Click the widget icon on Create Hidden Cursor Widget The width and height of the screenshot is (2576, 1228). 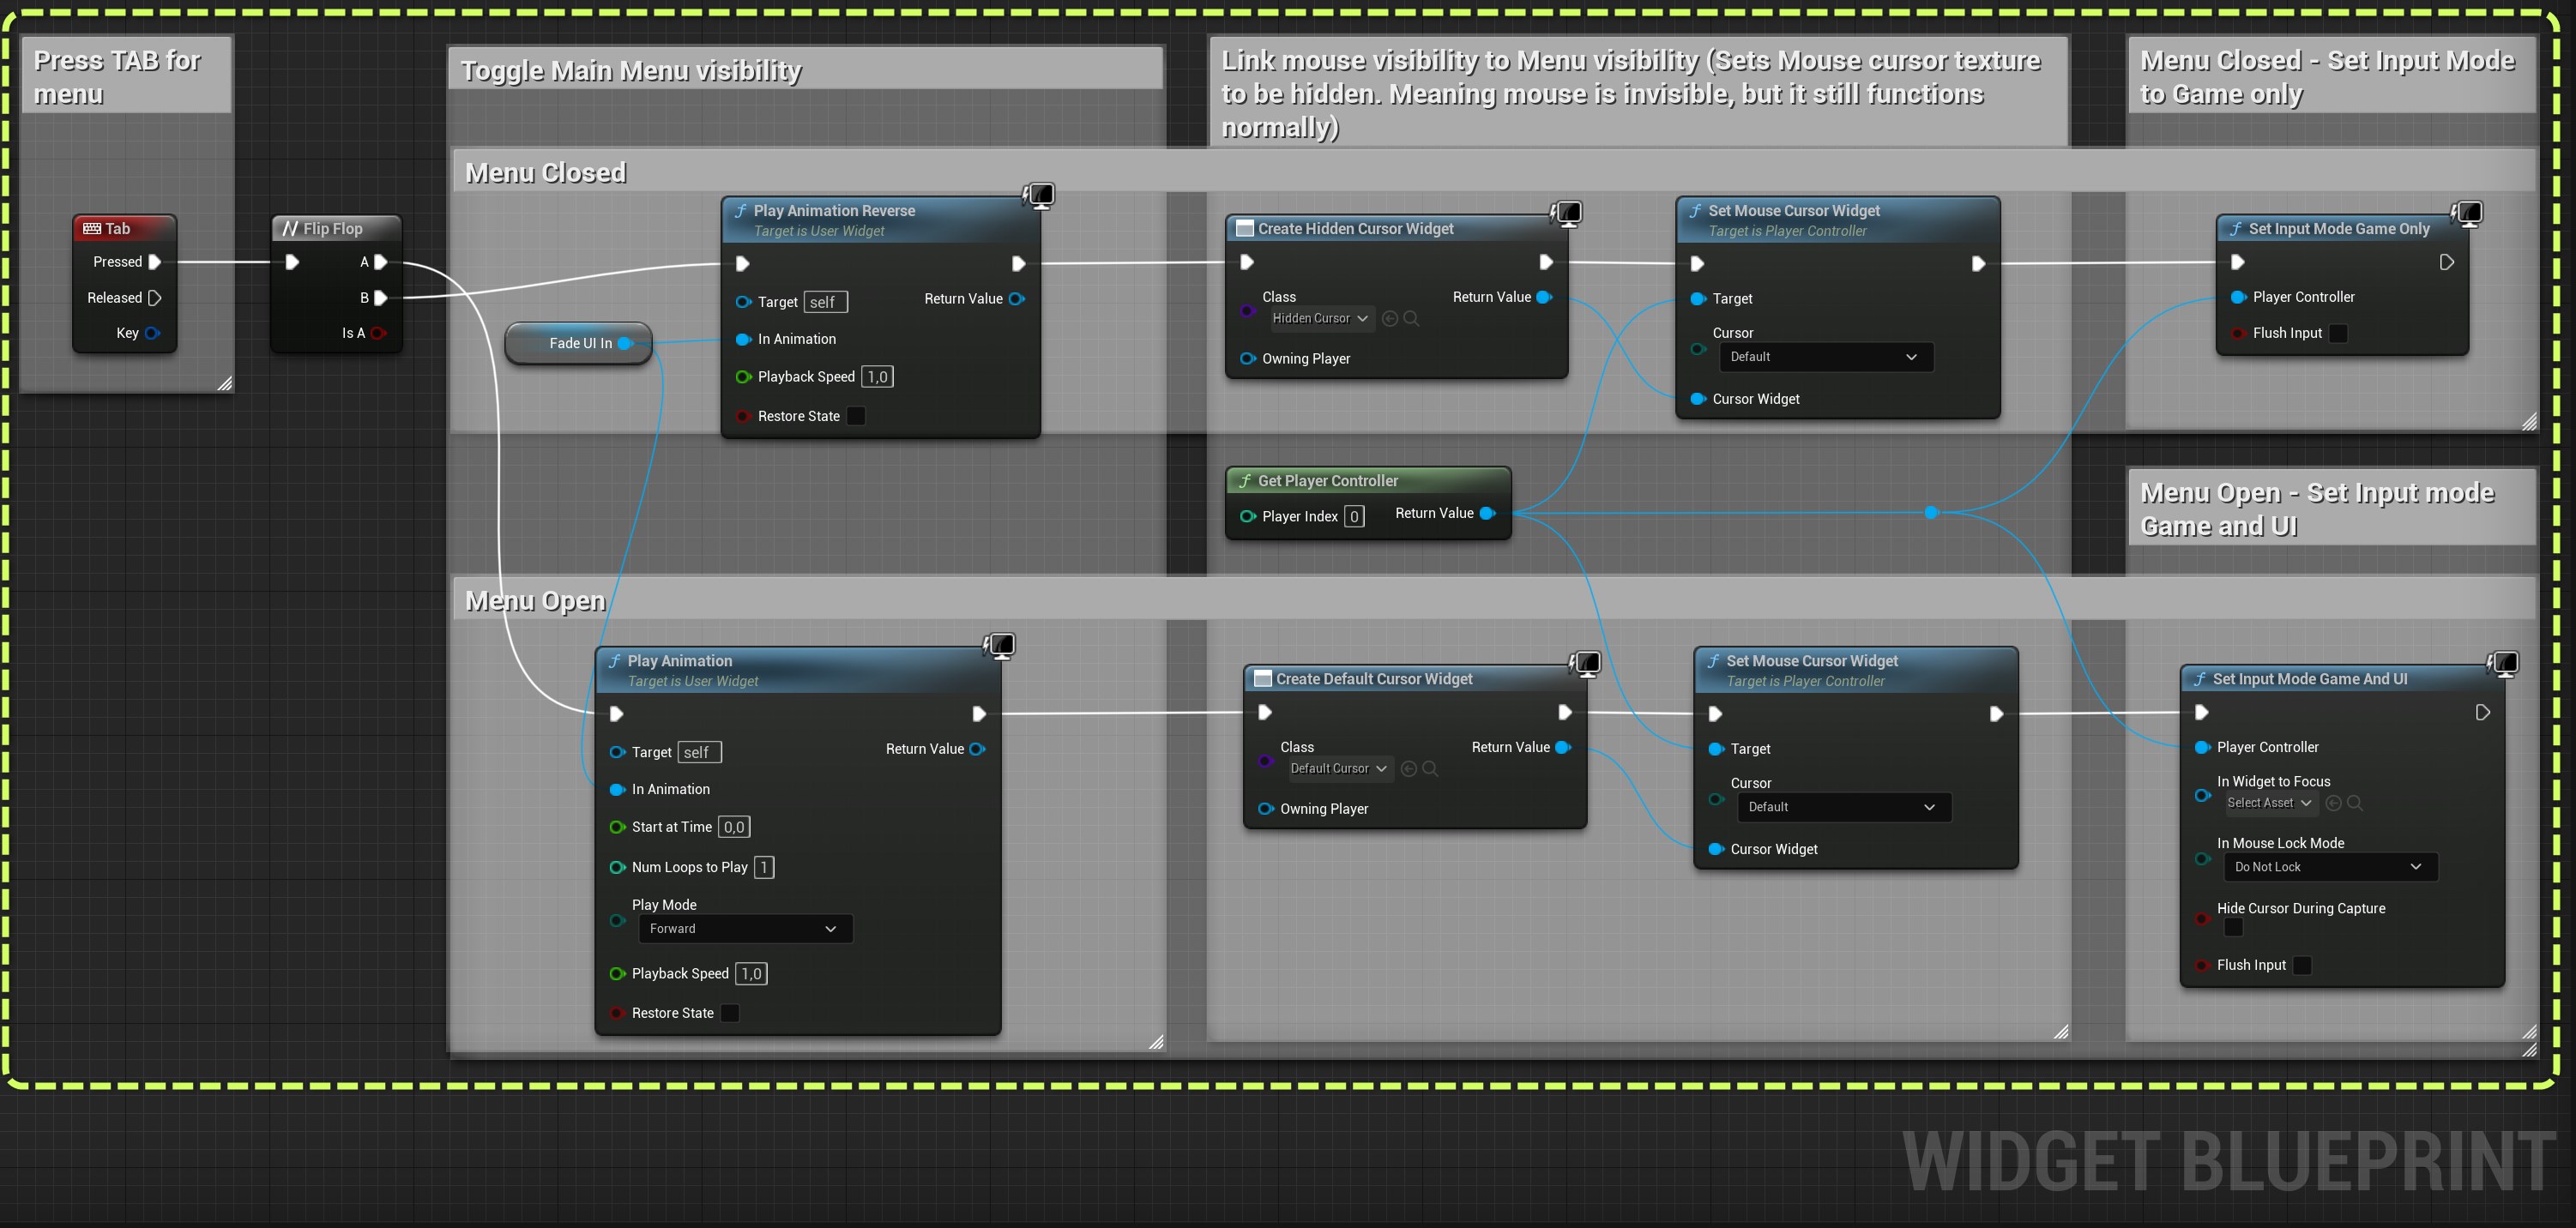(x=1245, y=228)
